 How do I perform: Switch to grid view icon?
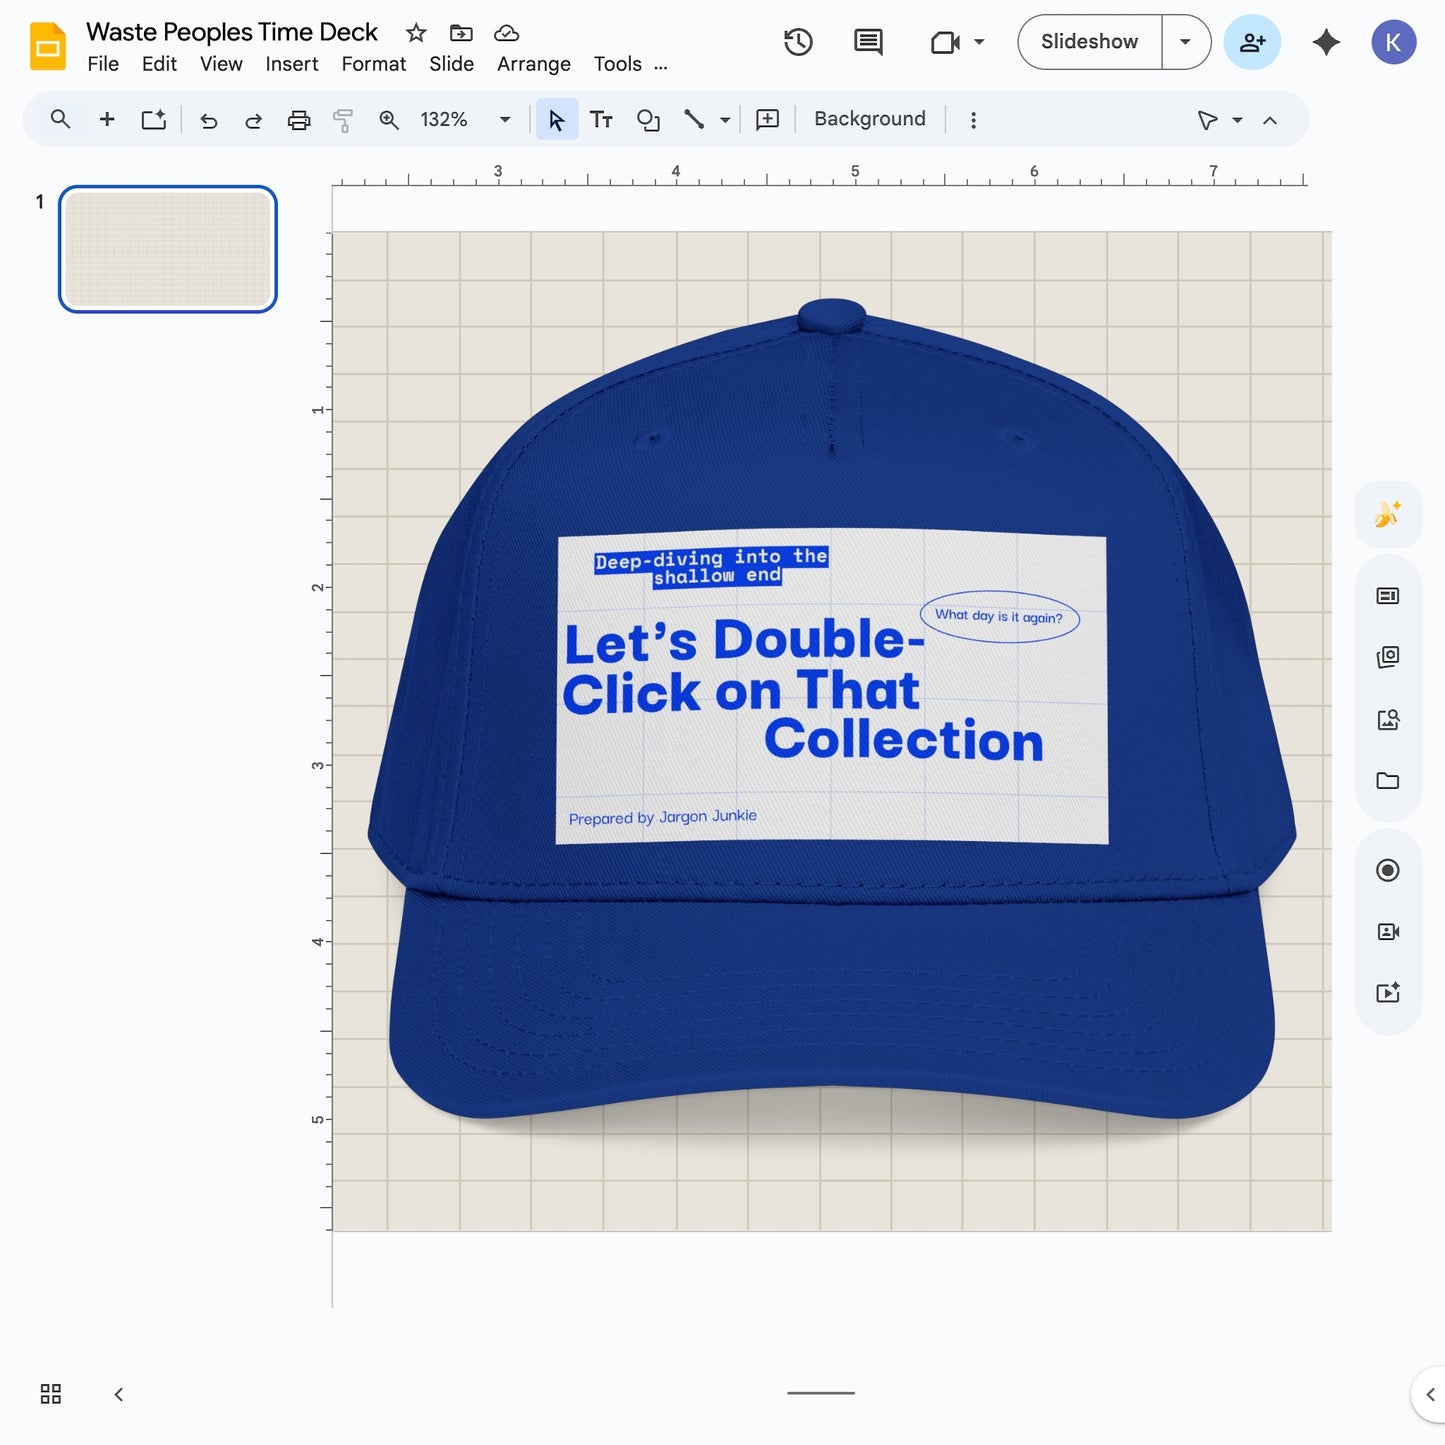51,1394
